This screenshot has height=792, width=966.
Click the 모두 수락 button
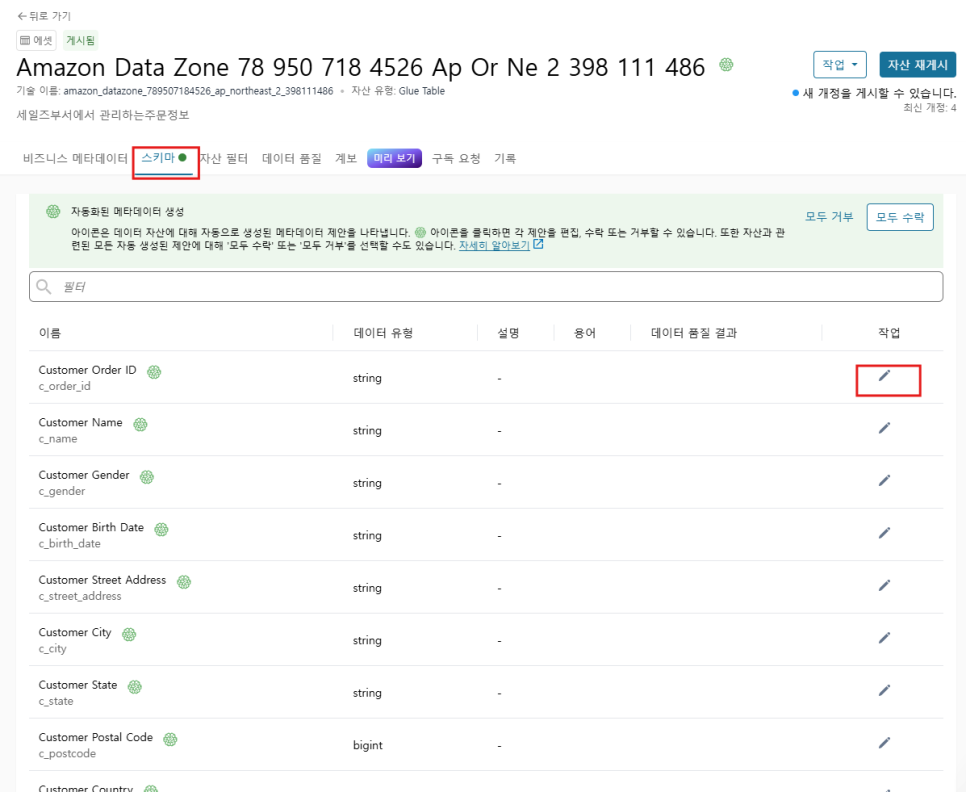[x=899, y=217]
